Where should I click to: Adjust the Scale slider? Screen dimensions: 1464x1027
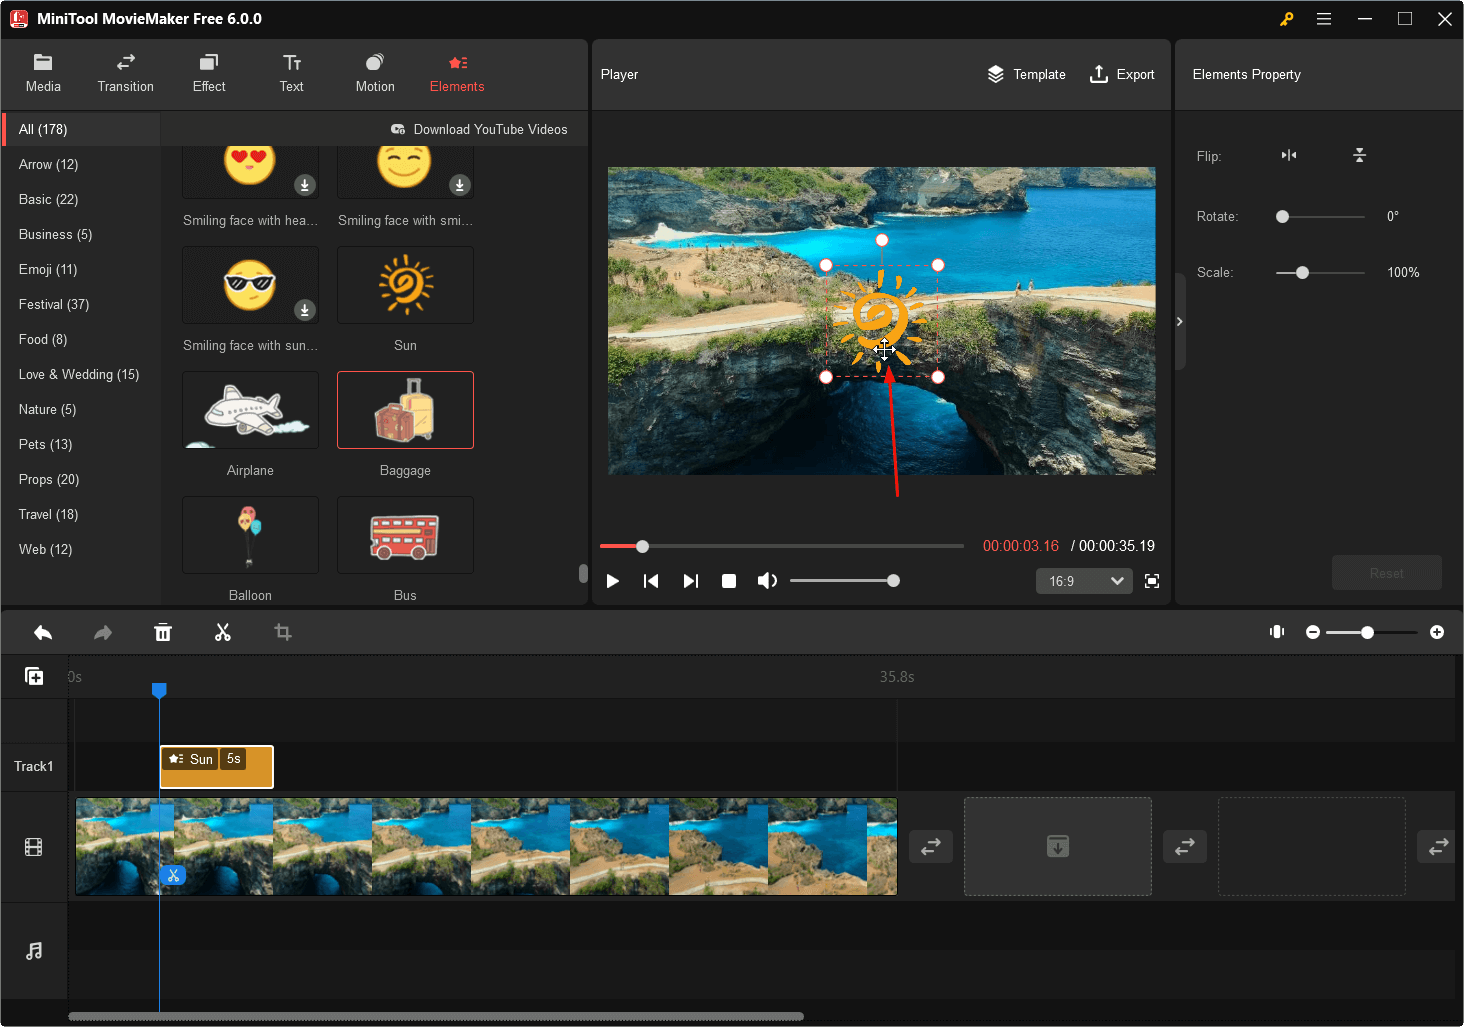pos(1301,272)
